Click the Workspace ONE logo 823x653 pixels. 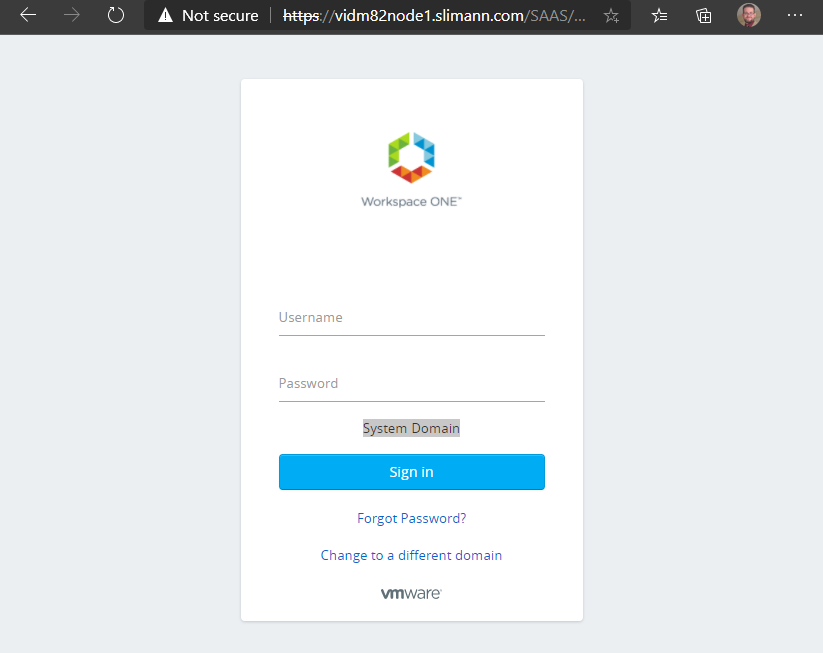click(412, 170)
